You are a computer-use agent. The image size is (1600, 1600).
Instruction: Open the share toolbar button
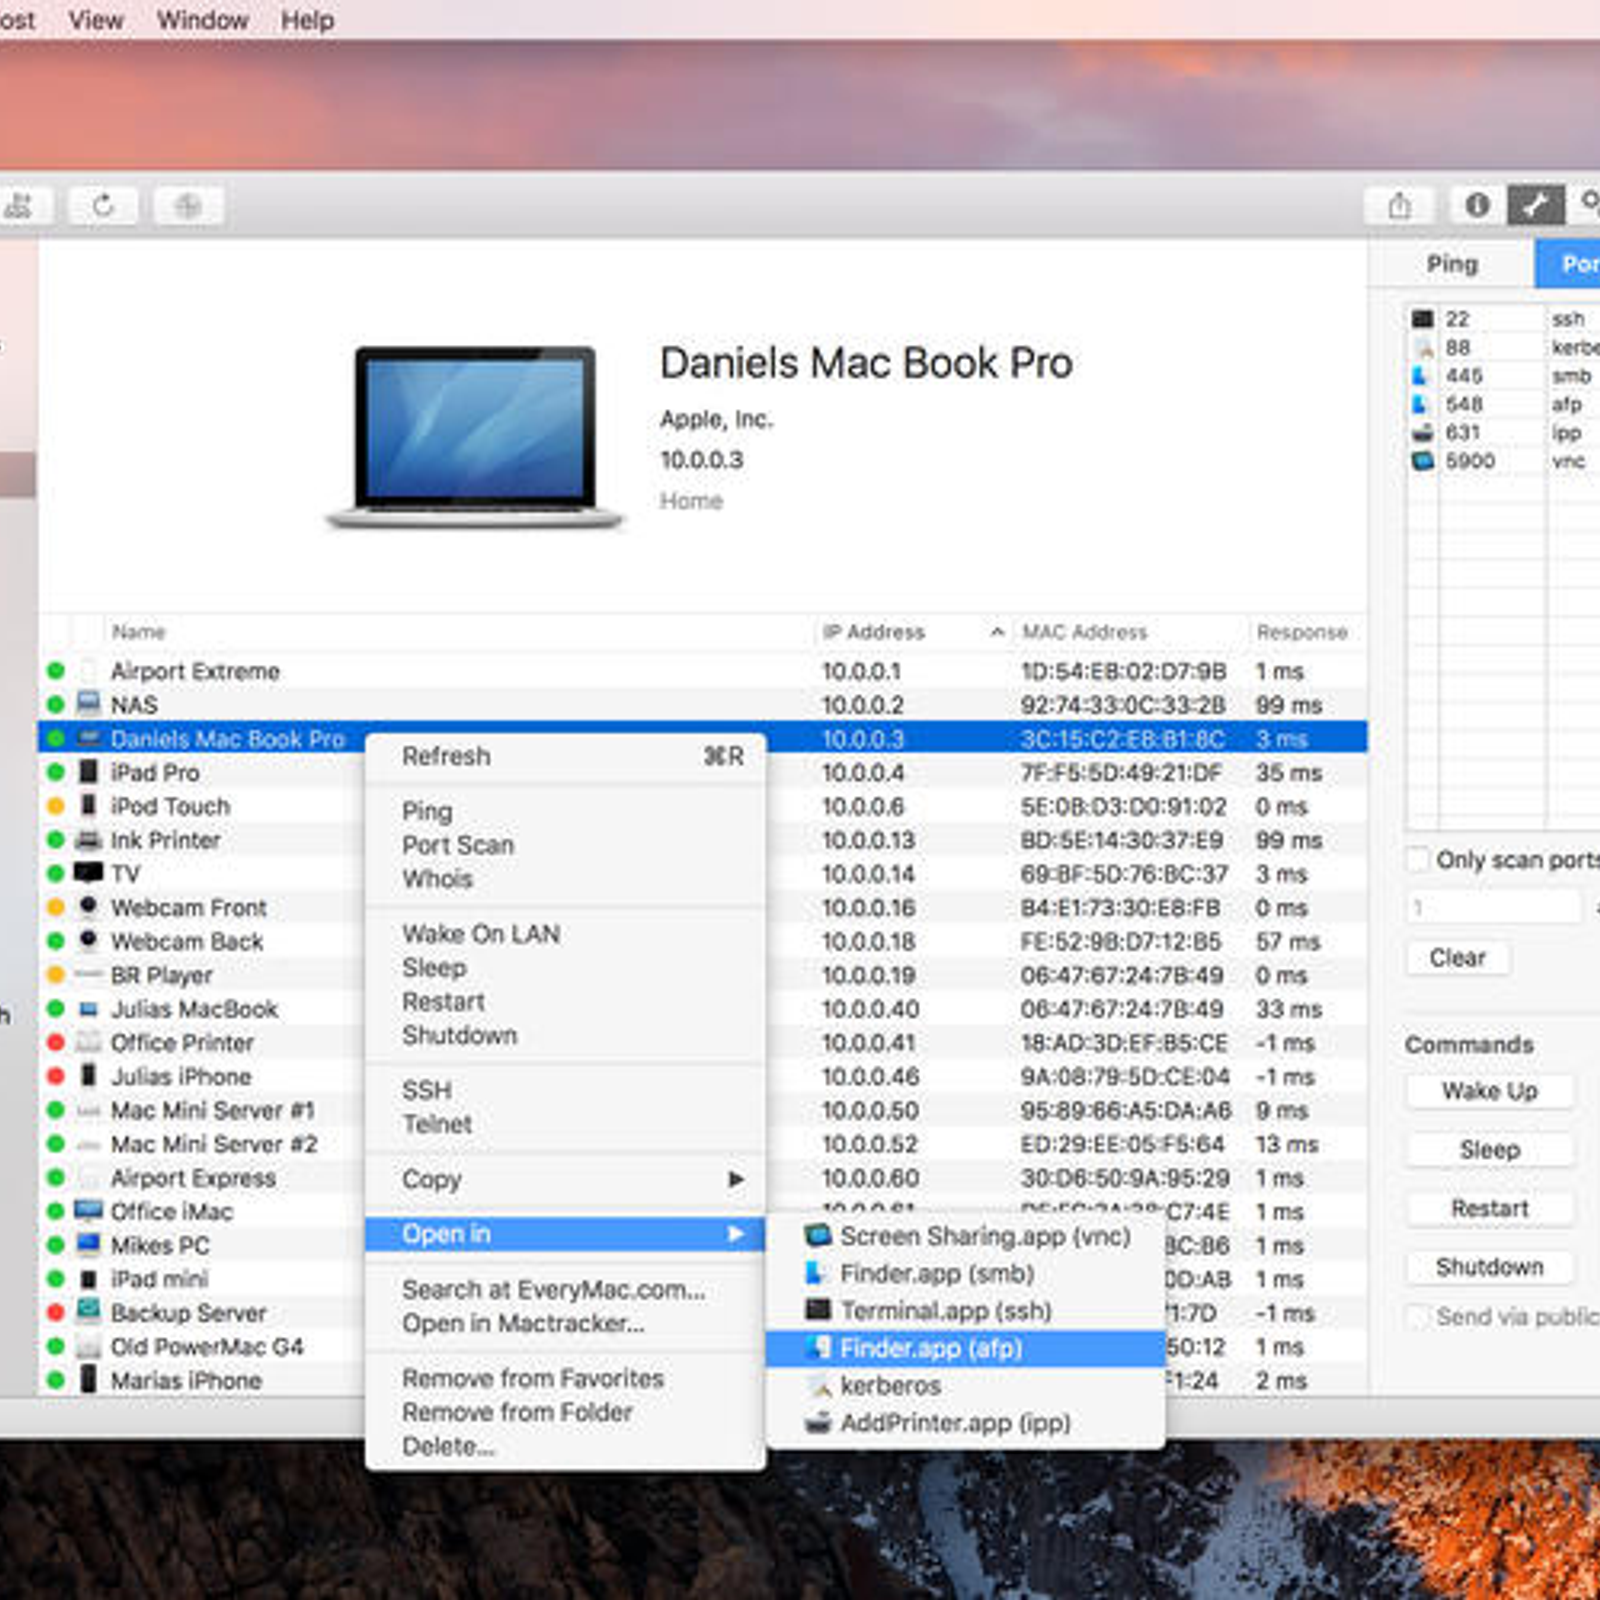[x=1400, y=206]
